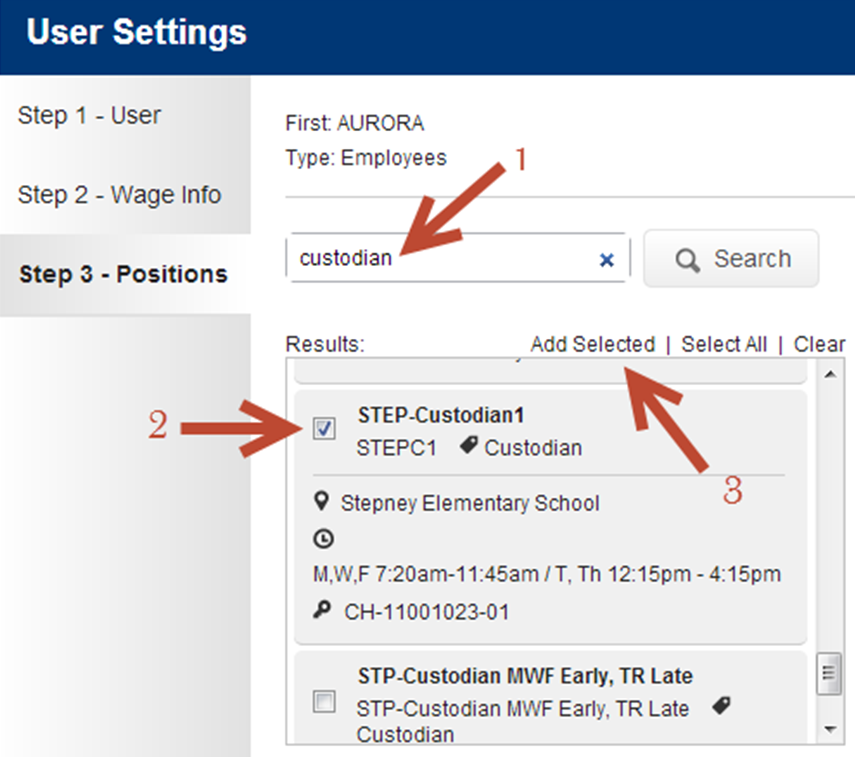Click the tag icon in STP-Custodian MWF Early card

[x=721, y=705]
